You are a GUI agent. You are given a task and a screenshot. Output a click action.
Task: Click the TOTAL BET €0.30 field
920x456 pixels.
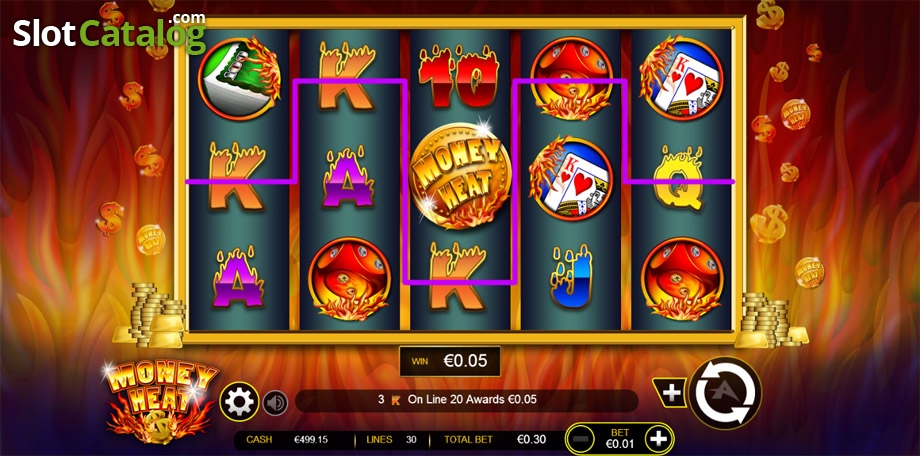point(495,439)
